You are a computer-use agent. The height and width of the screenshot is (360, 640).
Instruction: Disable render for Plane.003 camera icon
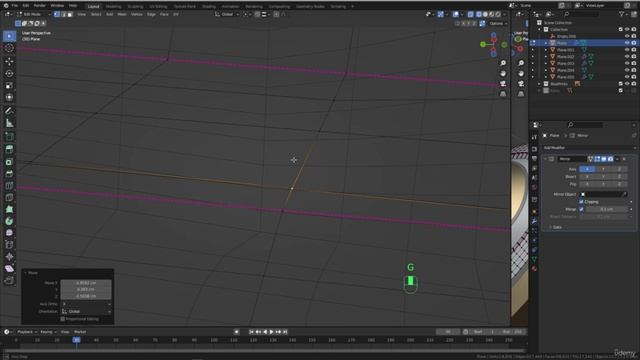pos(633,63)
